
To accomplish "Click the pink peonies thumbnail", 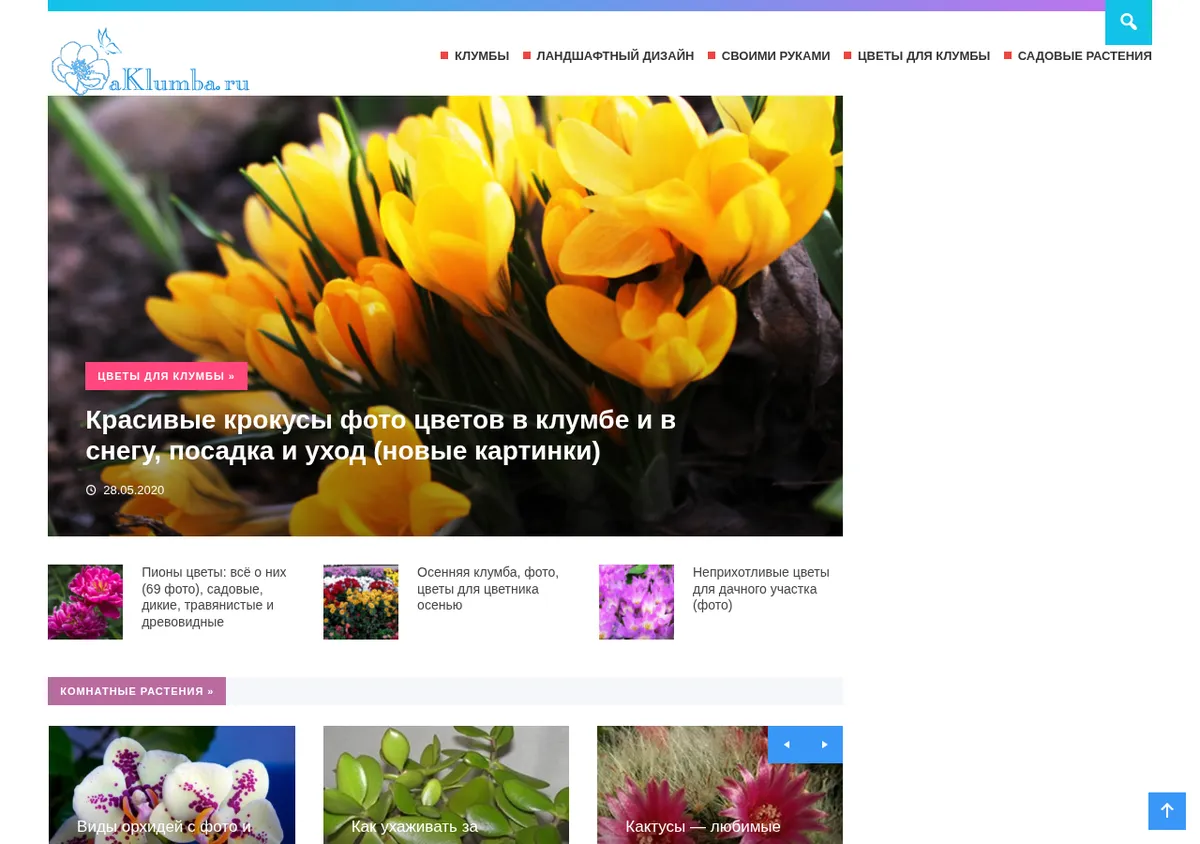I will point(85,602).
